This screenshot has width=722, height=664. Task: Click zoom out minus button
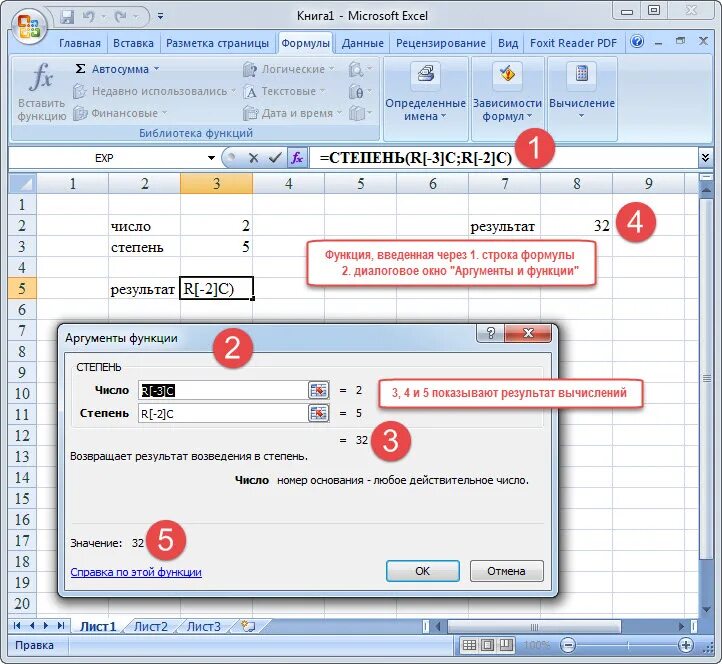pyautogui.click(x=568, y=645)
